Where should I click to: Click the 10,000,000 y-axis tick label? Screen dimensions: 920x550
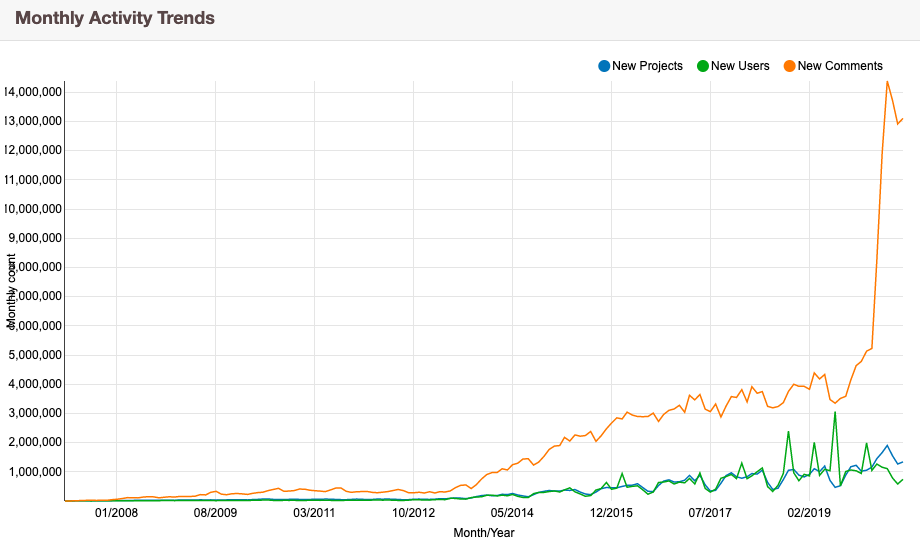33,209
